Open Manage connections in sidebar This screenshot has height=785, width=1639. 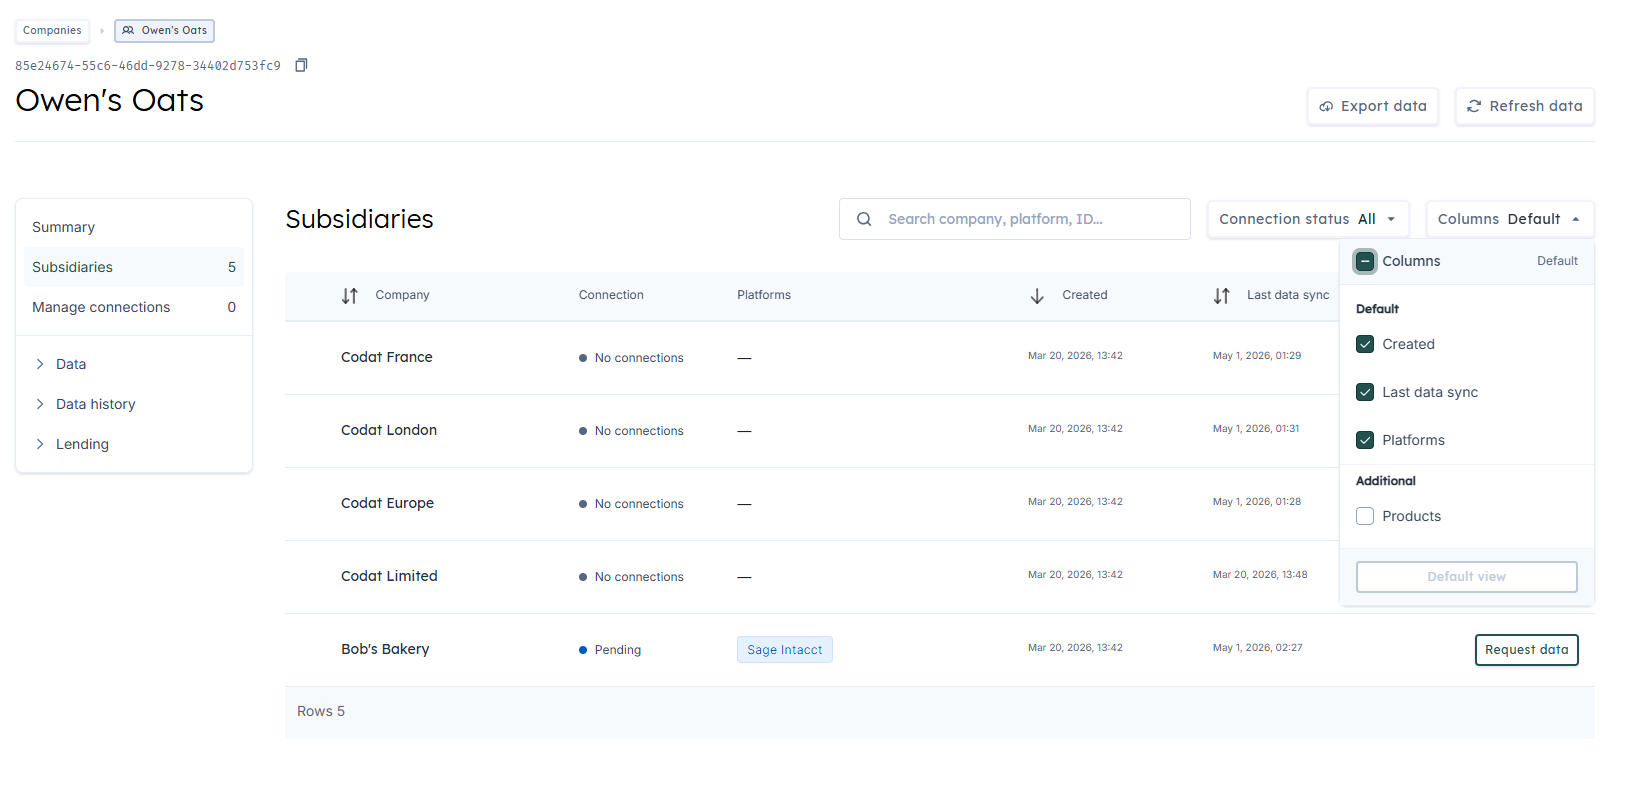point(134,307)
